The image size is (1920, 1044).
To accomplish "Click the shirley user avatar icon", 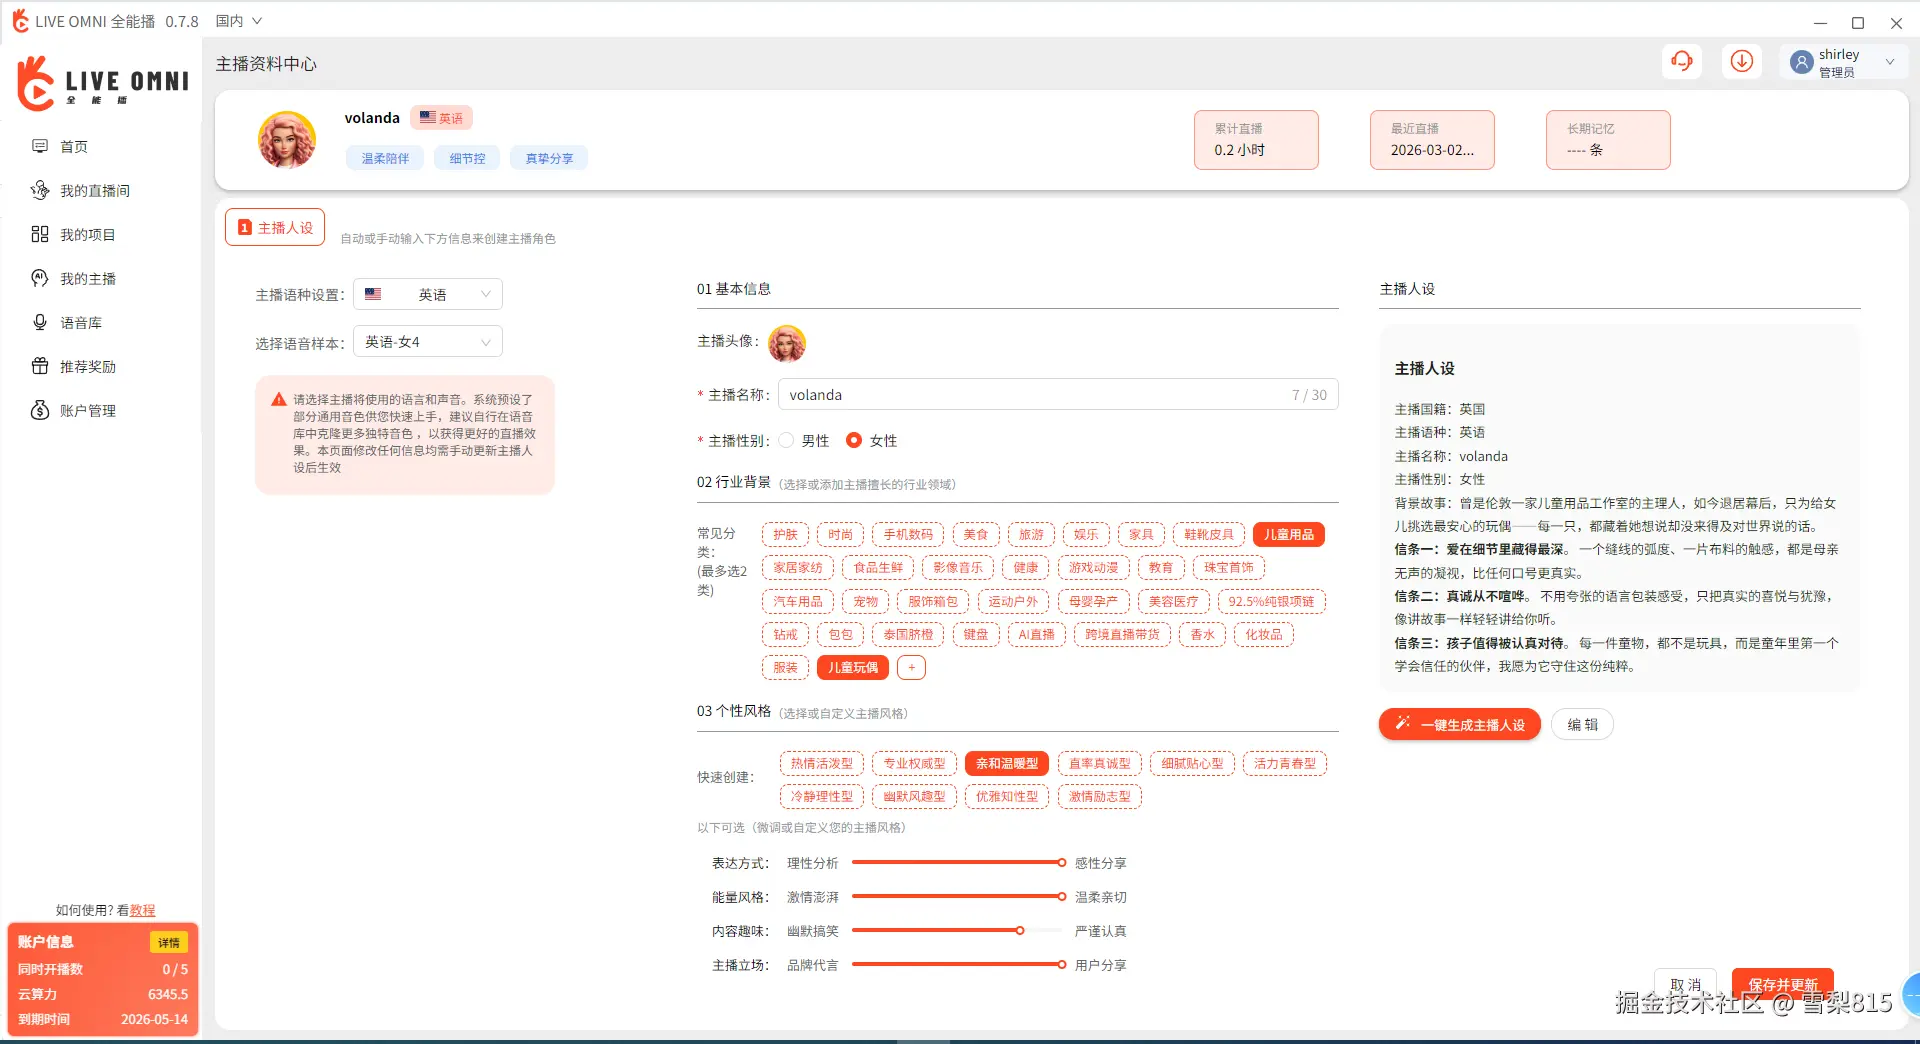I will pos(1802,62).
